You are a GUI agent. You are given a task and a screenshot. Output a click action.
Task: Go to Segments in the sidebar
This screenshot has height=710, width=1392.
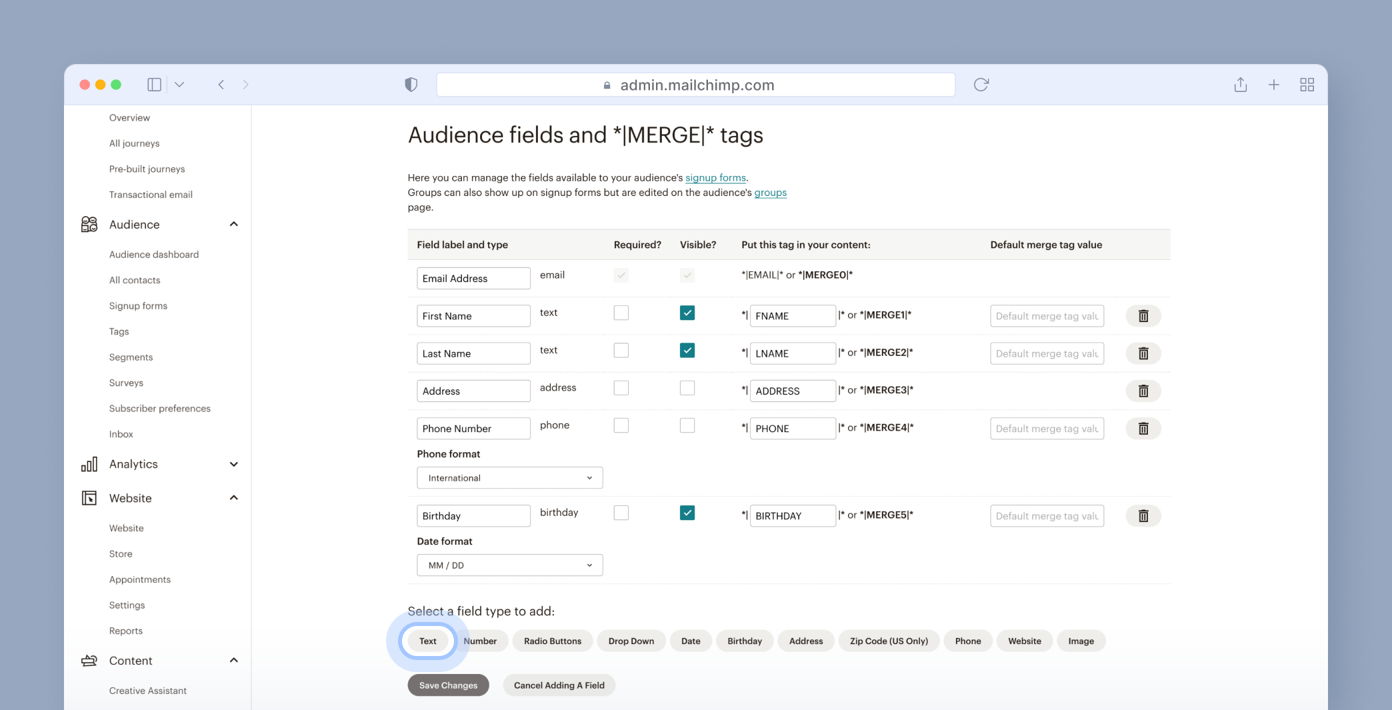click(131, 357)
